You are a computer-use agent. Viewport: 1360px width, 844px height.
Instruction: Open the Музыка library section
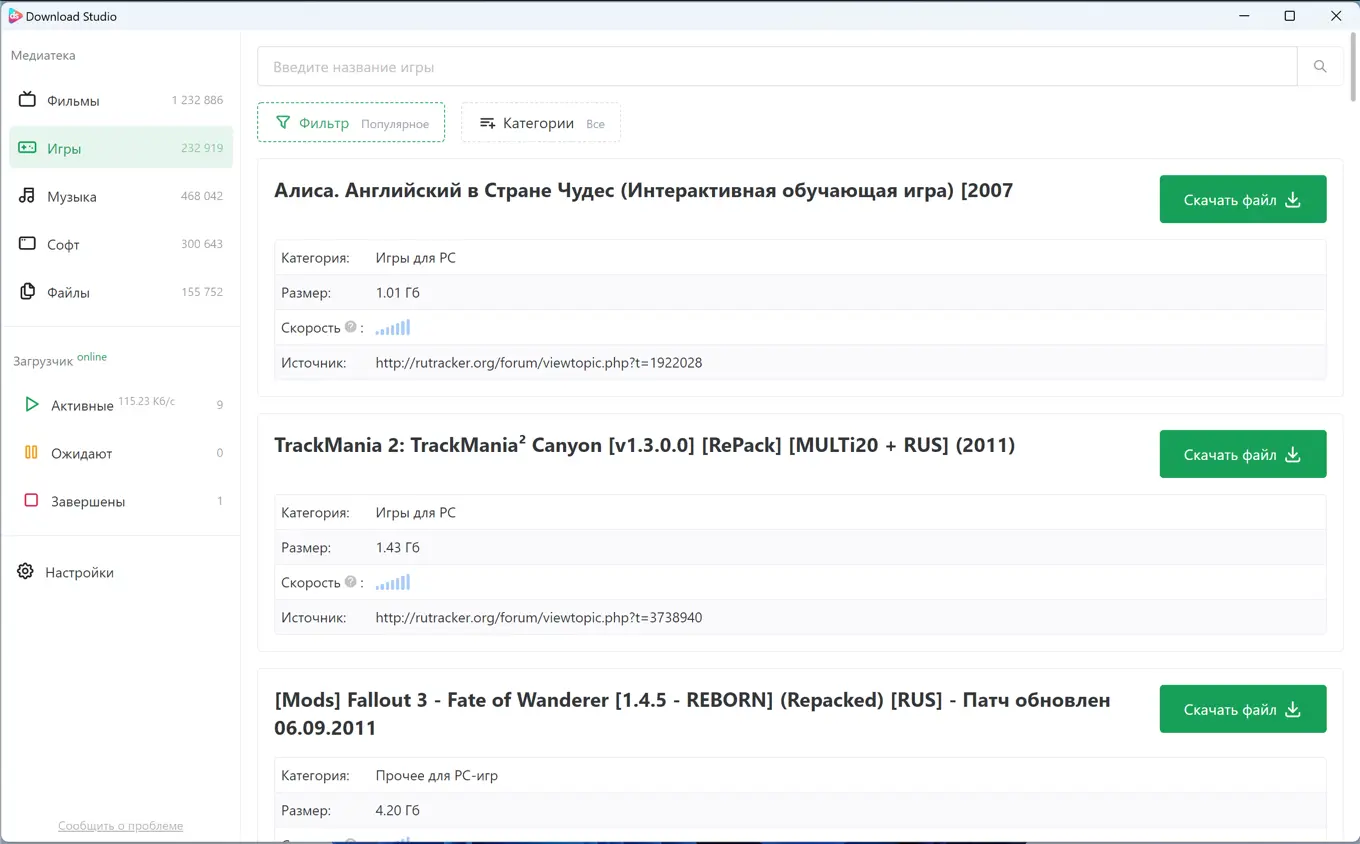pos(120,196)
